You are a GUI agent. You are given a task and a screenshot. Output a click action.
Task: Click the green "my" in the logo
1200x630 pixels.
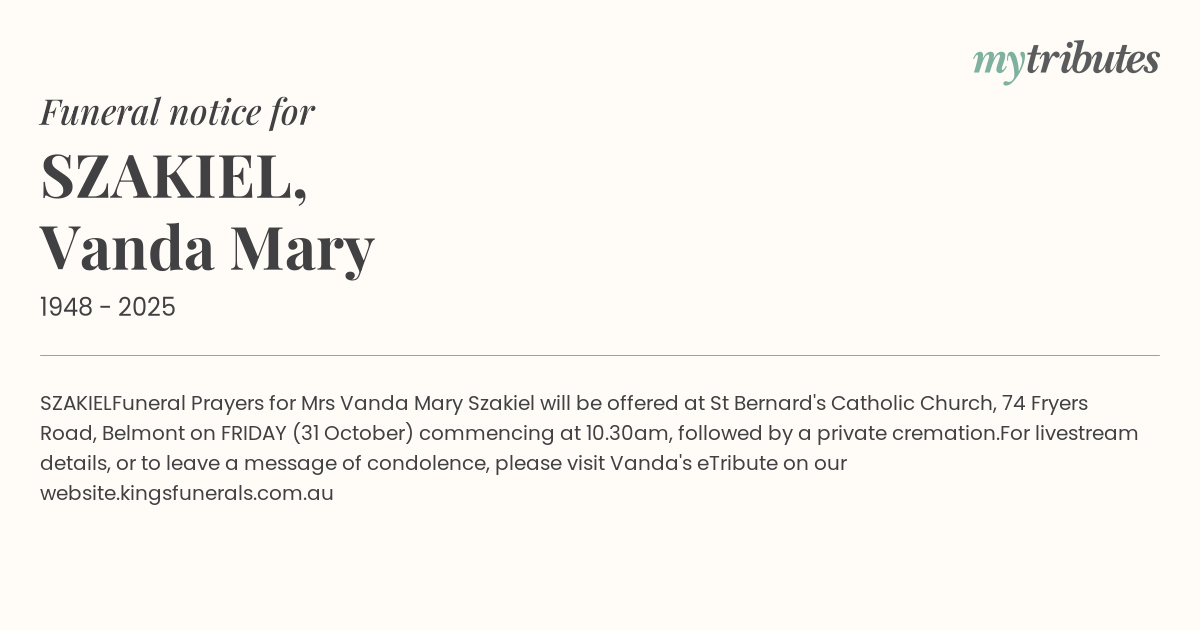998,62
